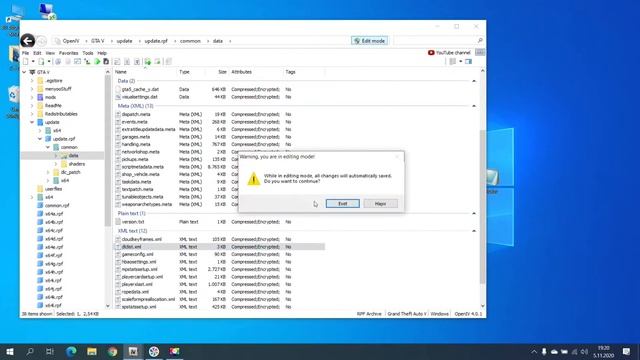
Task: Click the yellow warning triangle icon
Action: click(253, 179)
